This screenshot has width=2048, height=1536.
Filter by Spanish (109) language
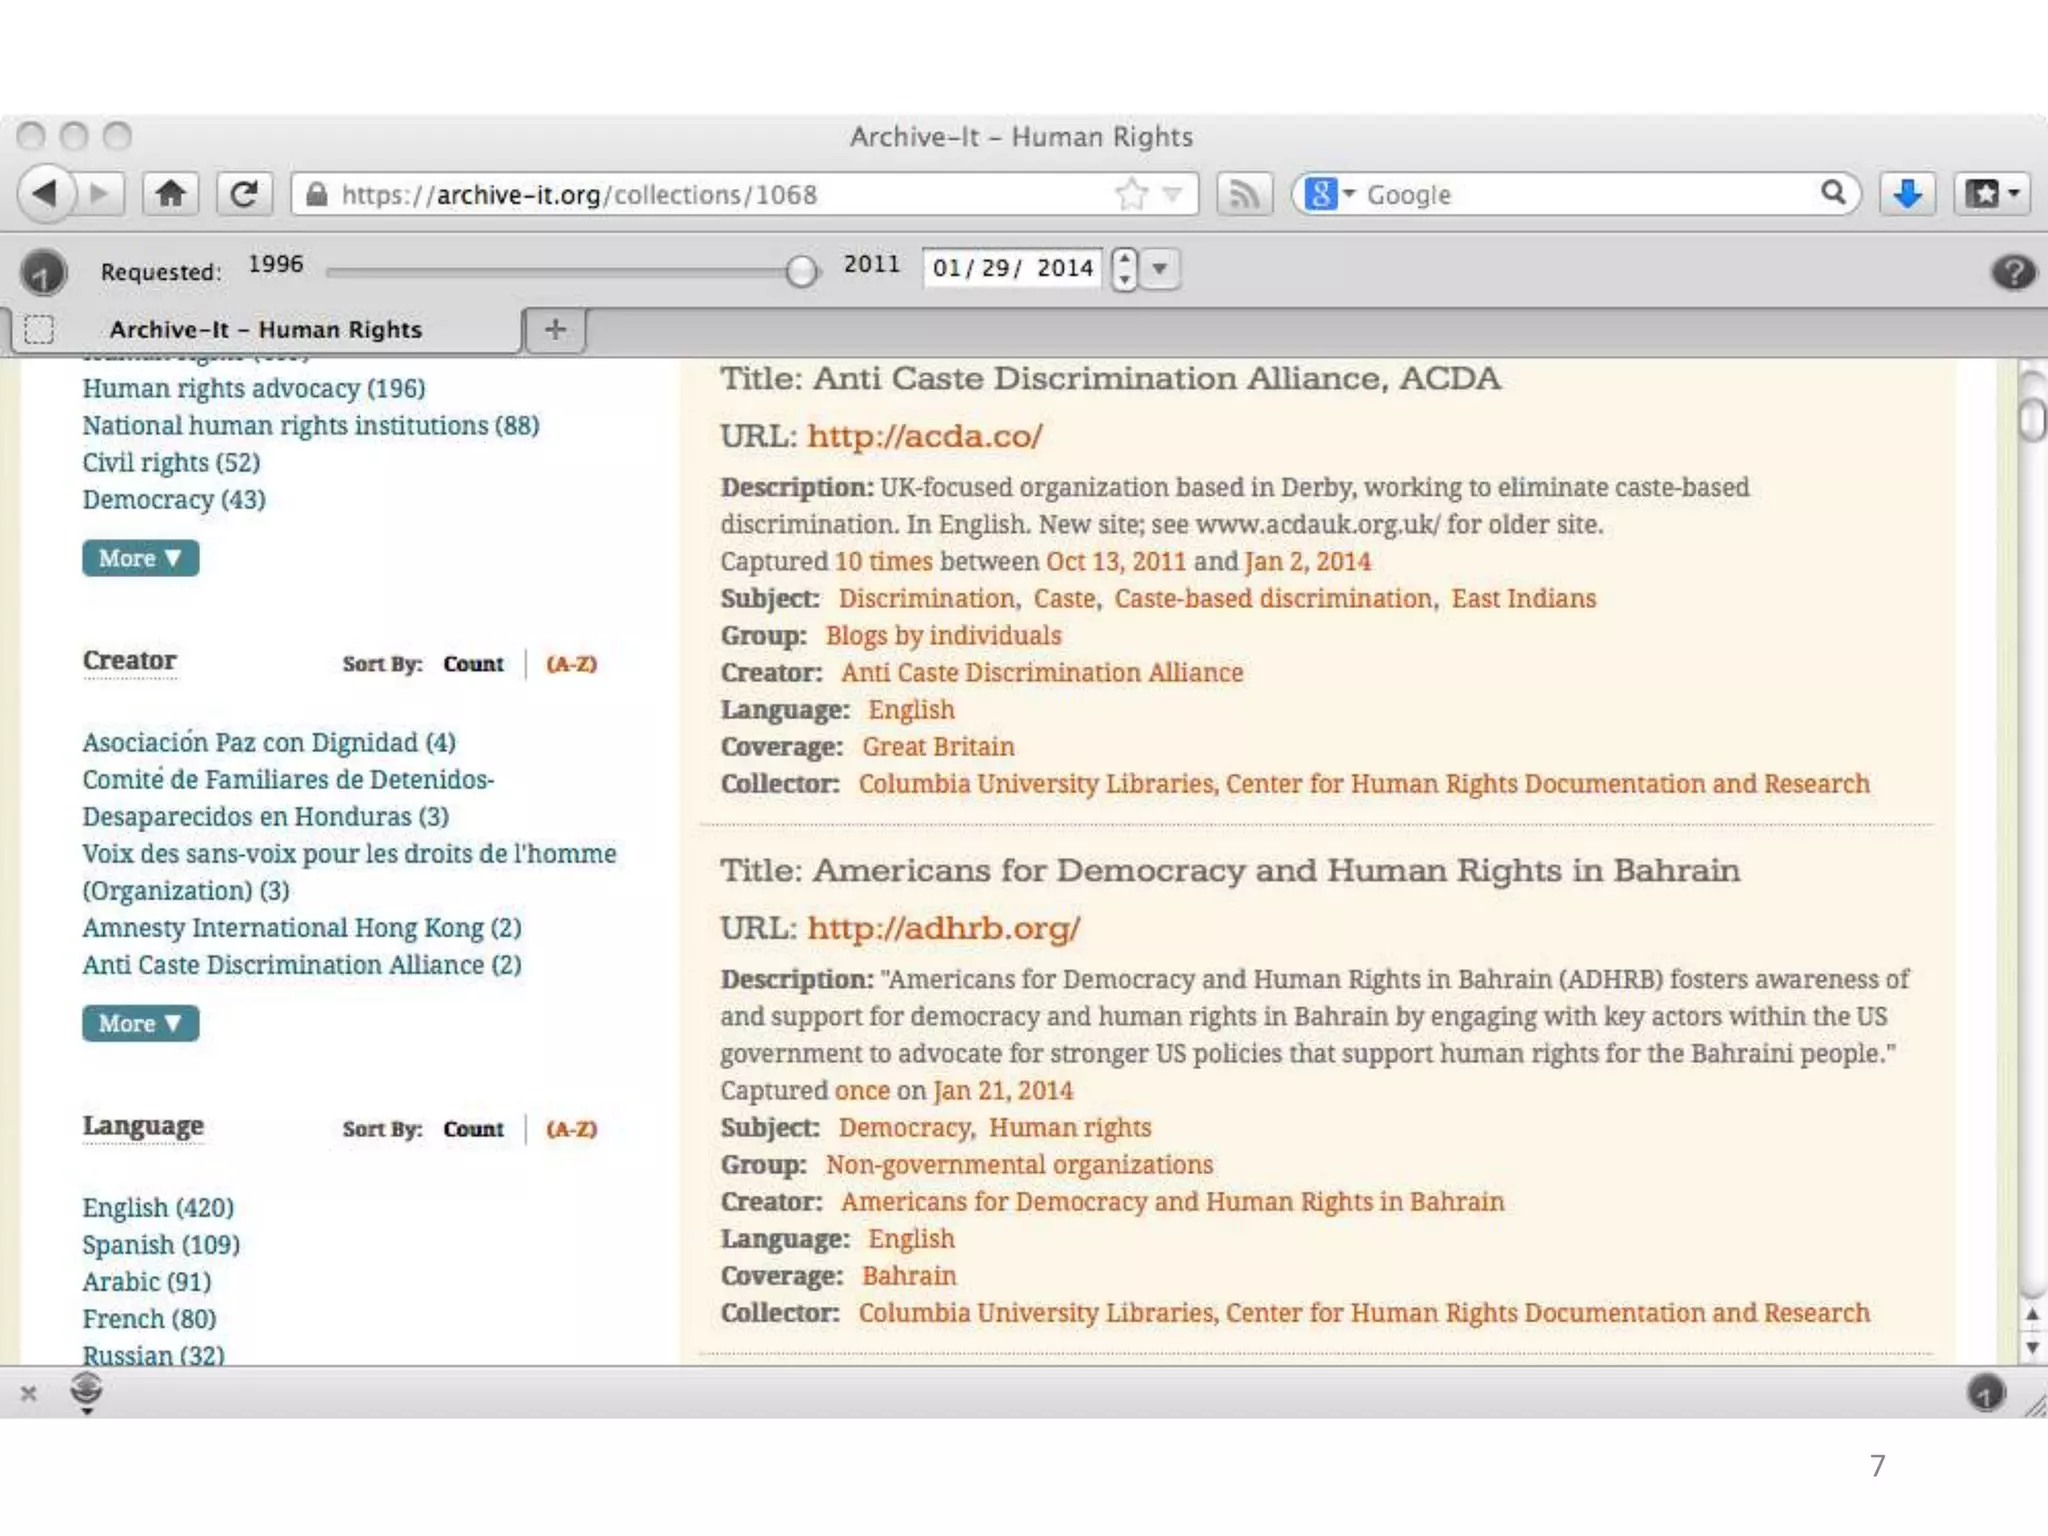pos(161,1245)
